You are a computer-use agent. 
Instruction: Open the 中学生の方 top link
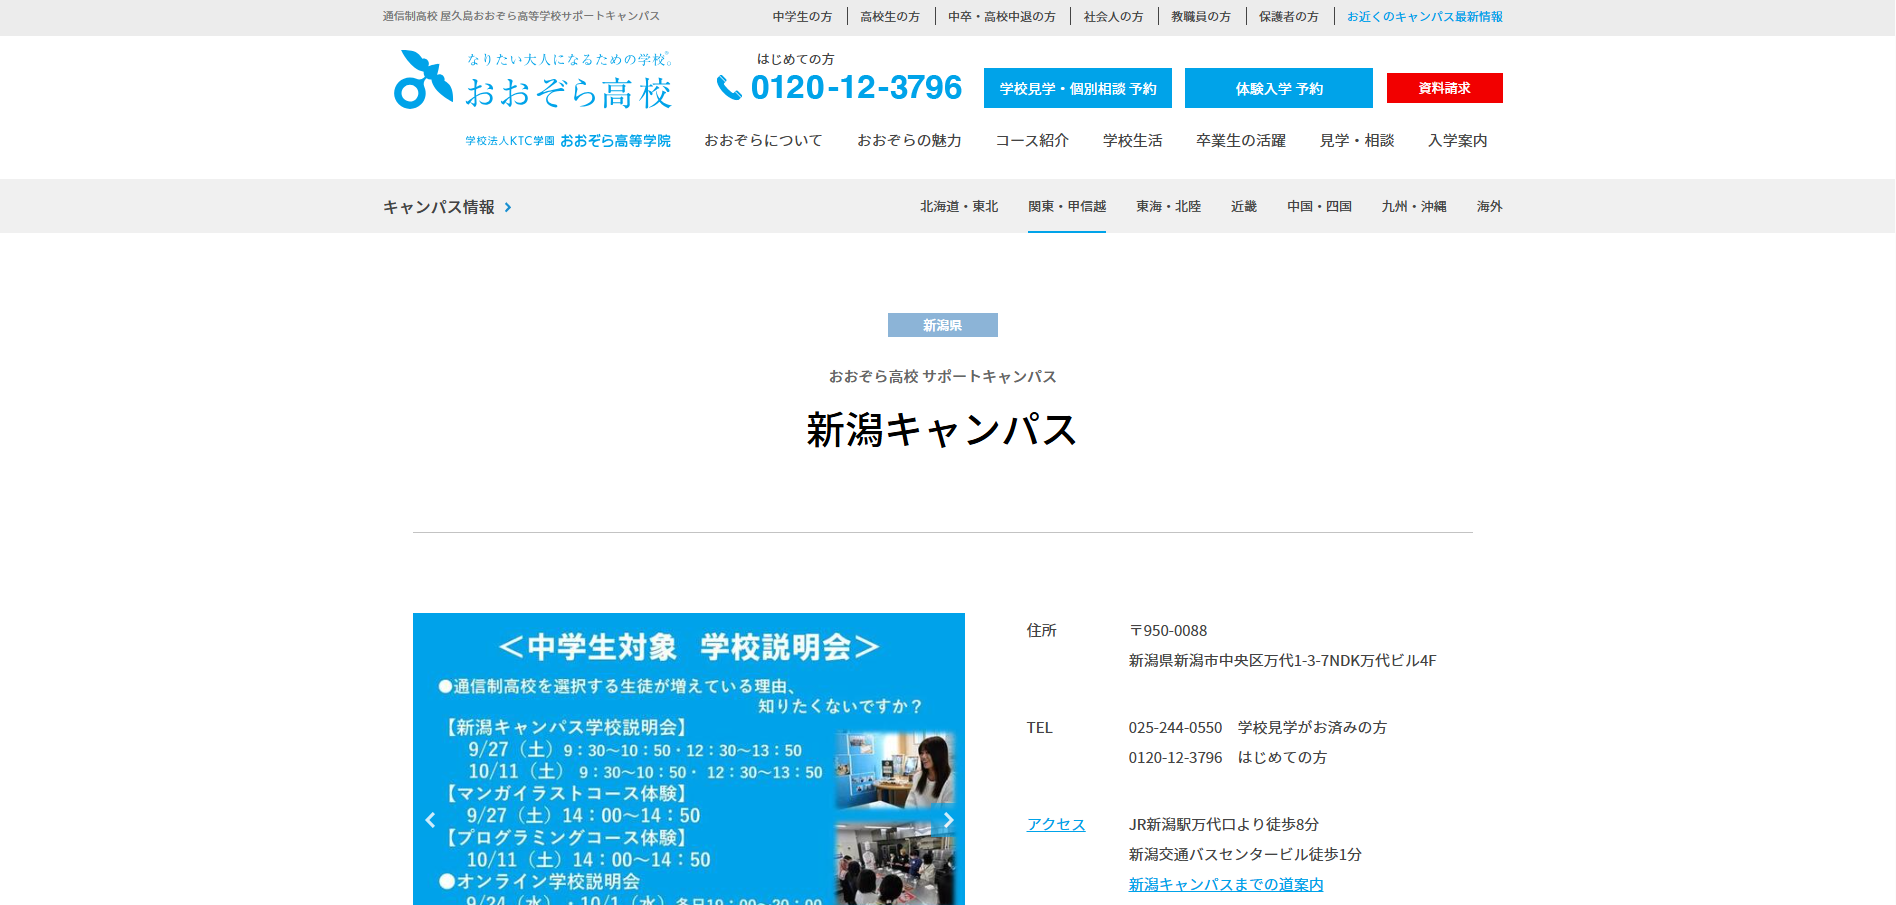coord(802,17)
